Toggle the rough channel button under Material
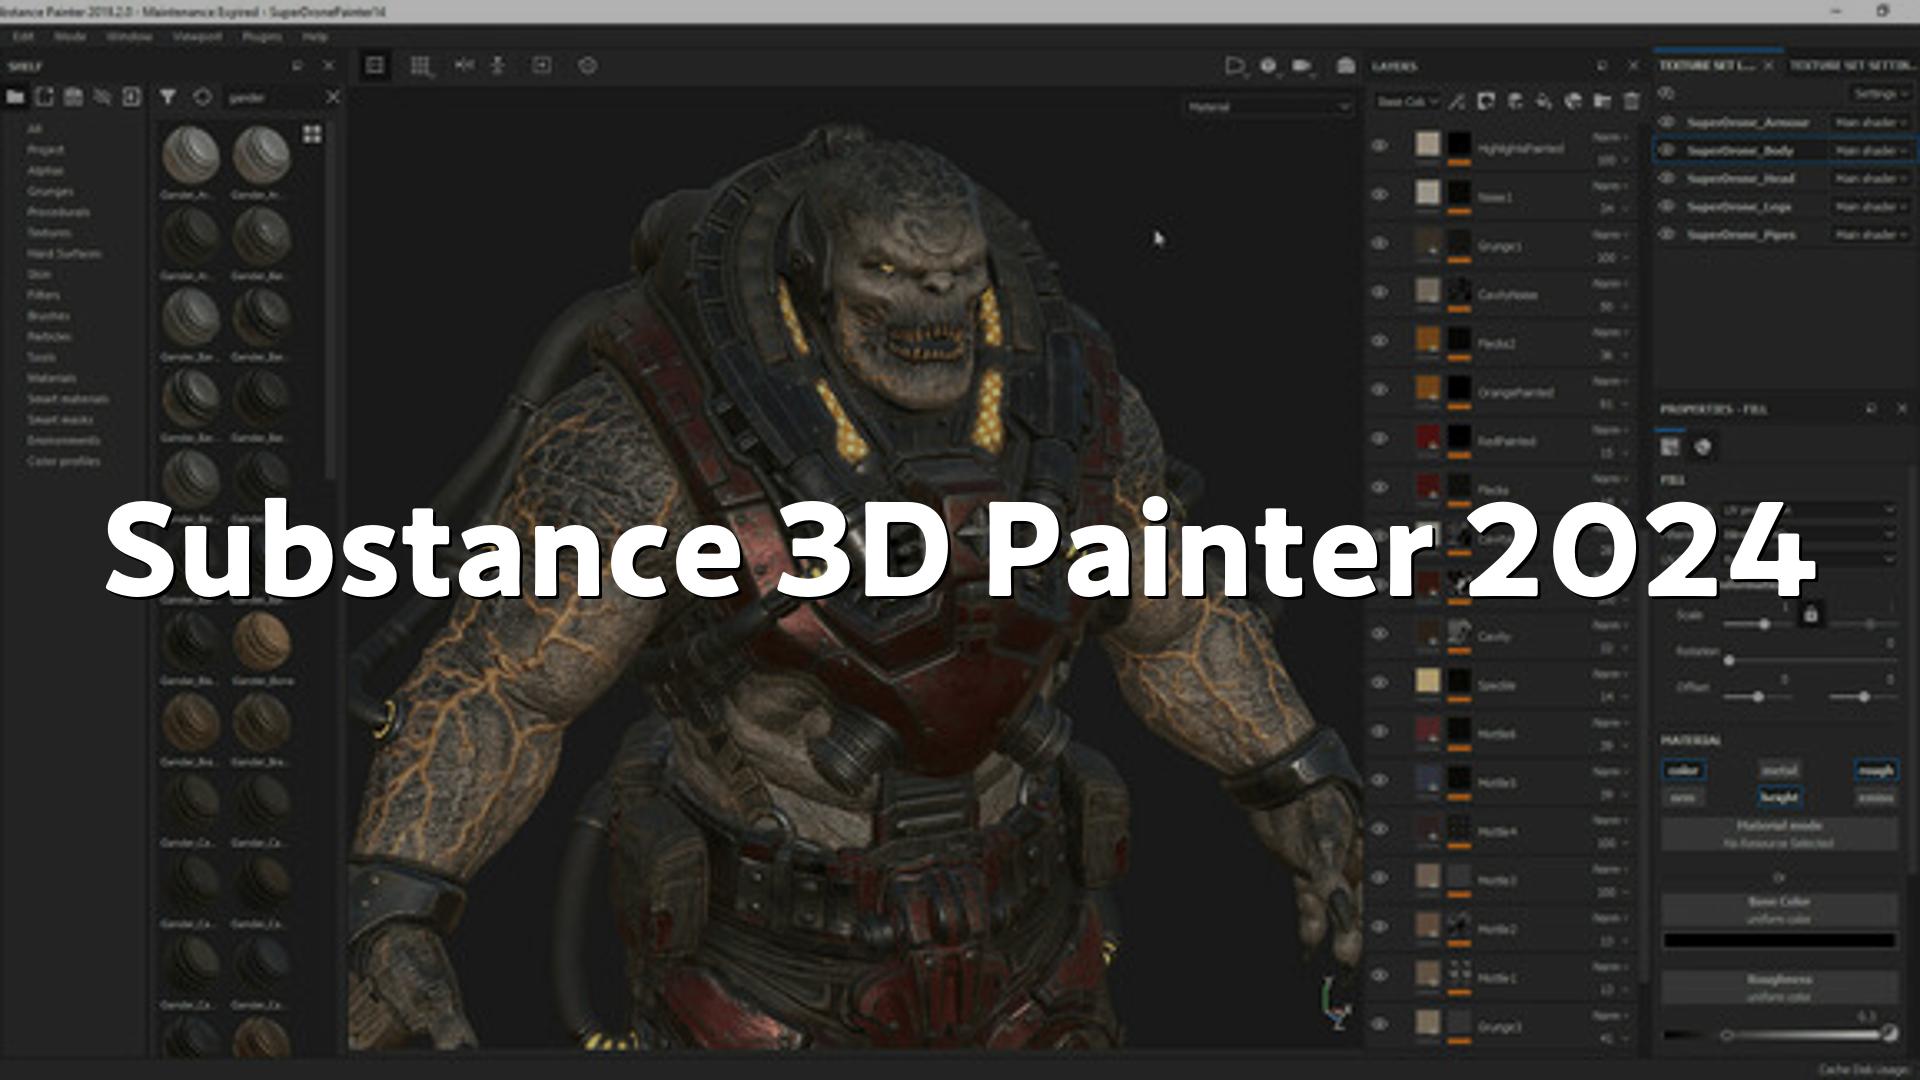 click(x=1875, y=770)
